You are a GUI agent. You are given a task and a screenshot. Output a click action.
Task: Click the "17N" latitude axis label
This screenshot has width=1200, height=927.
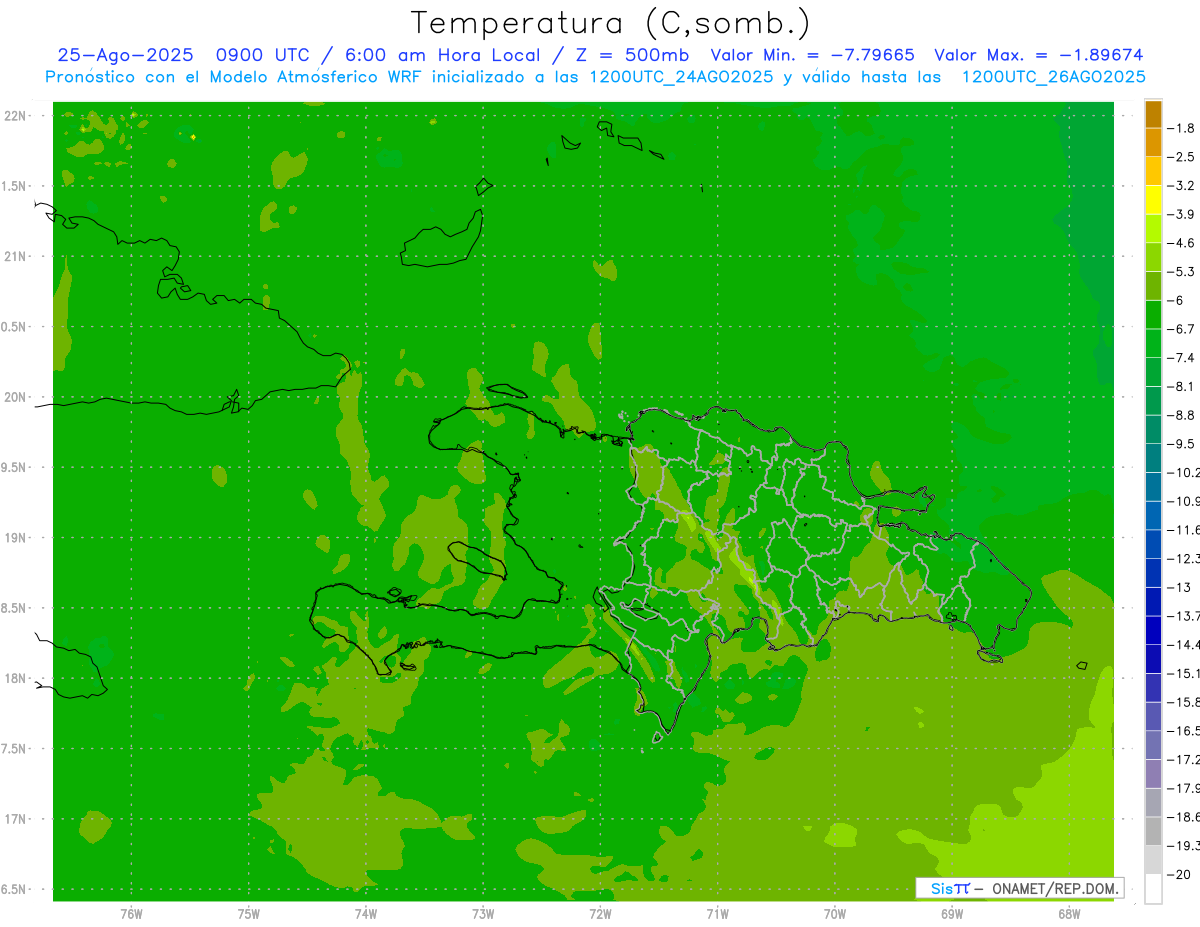14,819
